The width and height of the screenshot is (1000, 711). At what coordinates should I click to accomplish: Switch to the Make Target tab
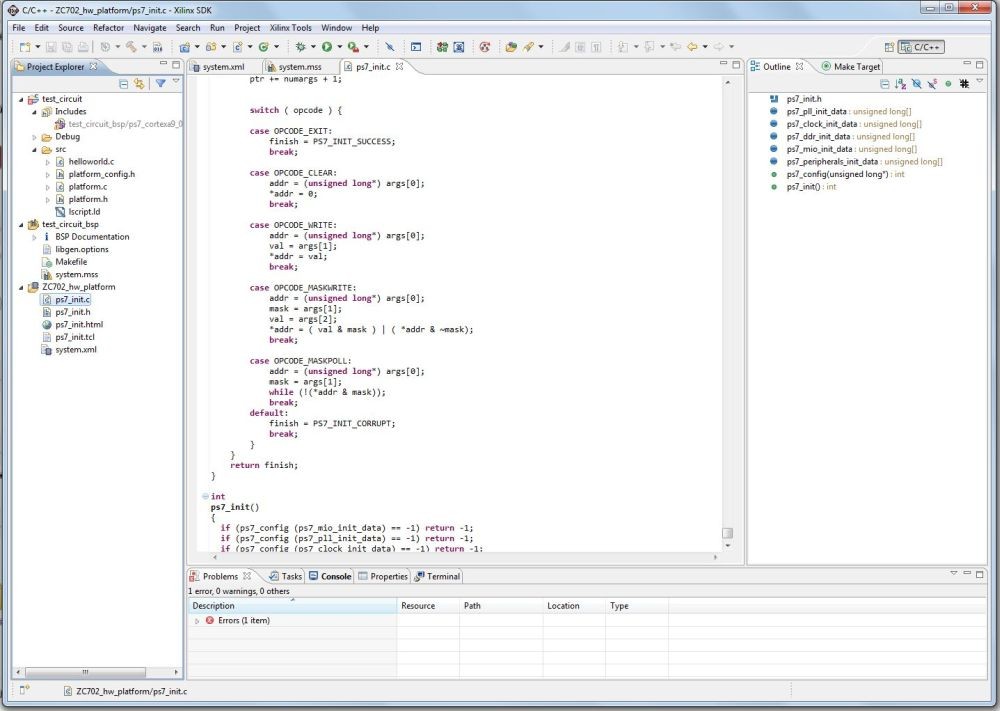point(851,66)
